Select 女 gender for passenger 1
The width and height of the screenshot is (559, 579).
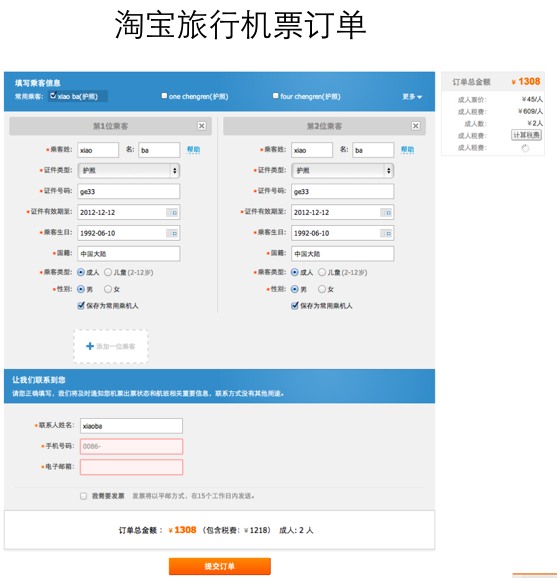108,289
